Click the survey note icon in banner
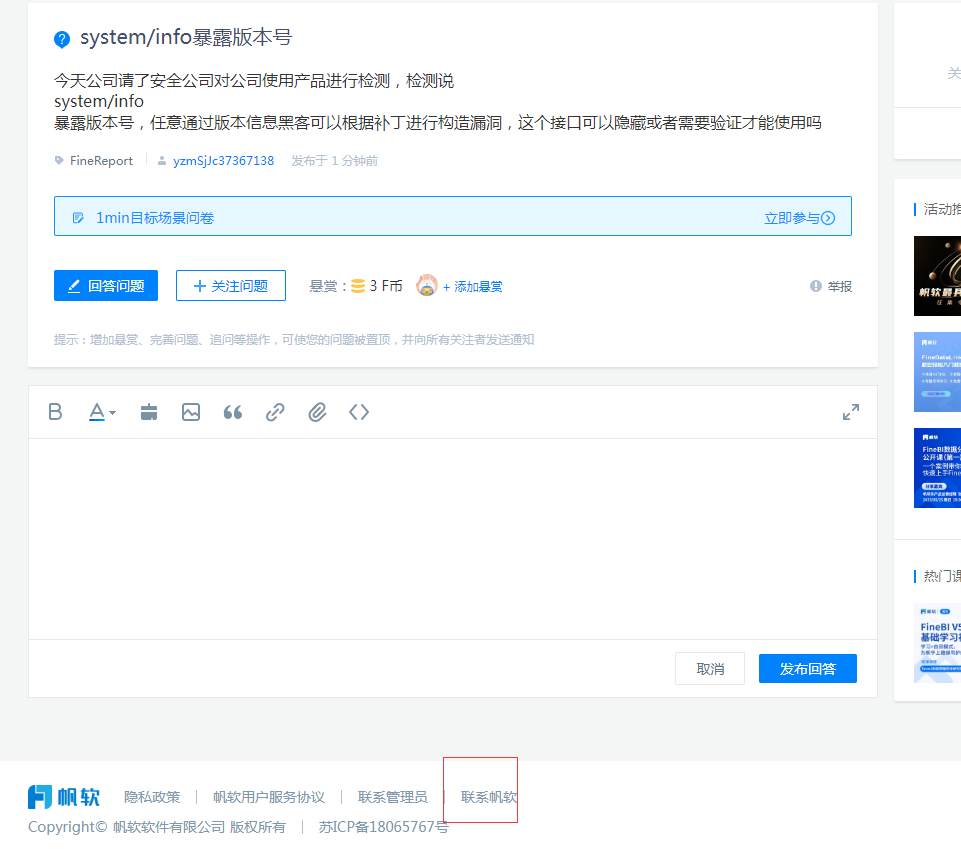The height and width of the screenshot is (849, 961). click(x=78, y=218)
